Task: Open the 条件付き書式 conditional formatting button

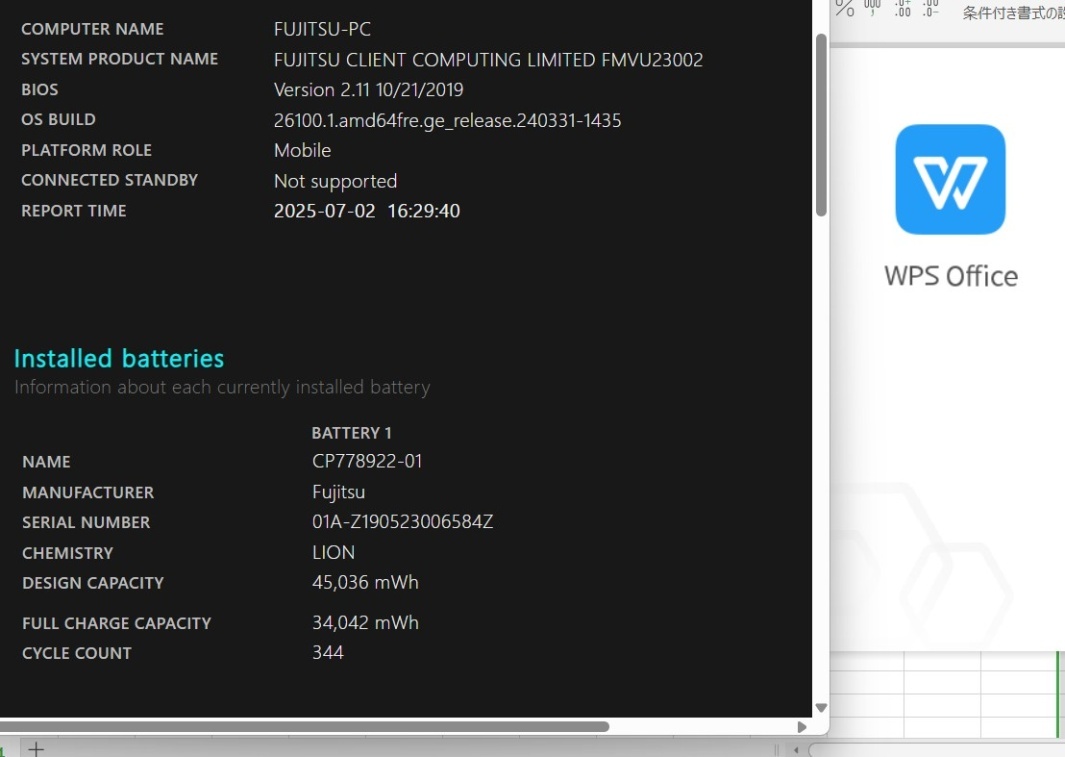Action: (x=1013, y=12)
